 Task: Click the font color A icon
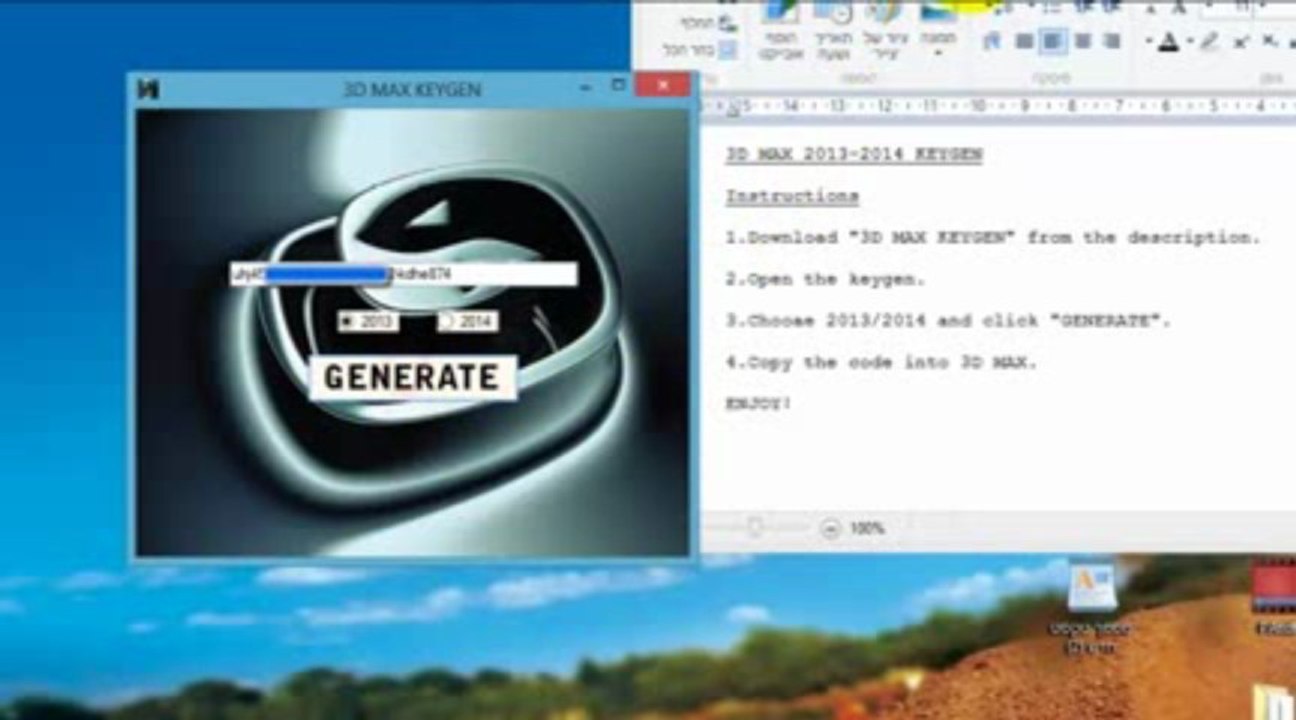[x=1168, y=41]
